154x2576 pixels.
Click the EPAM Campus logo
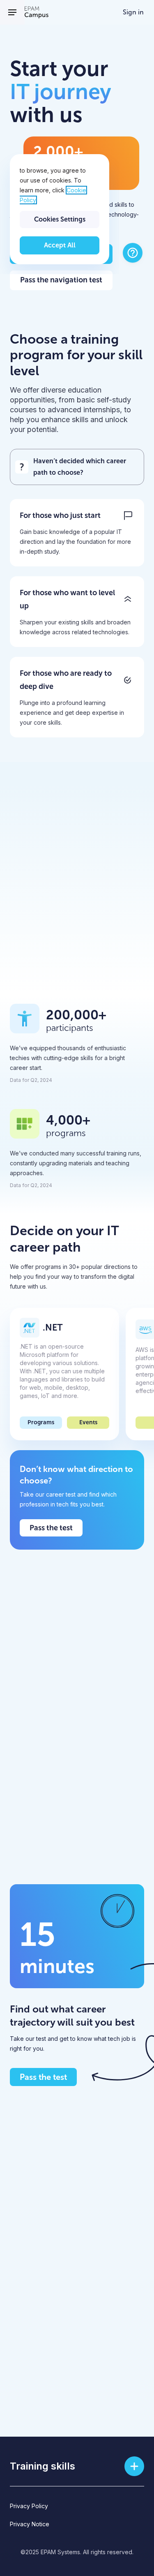click(x=36, y=12)
